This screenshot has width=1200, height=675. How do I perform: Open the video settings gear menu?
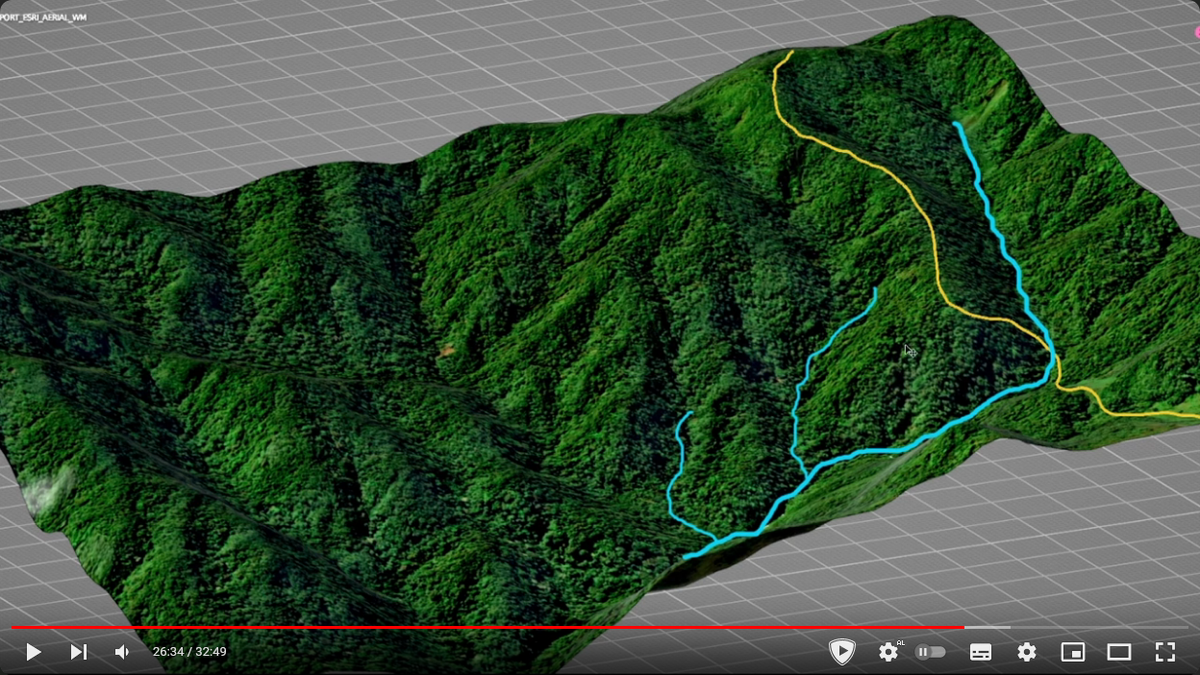click(x=1027, y=652)
